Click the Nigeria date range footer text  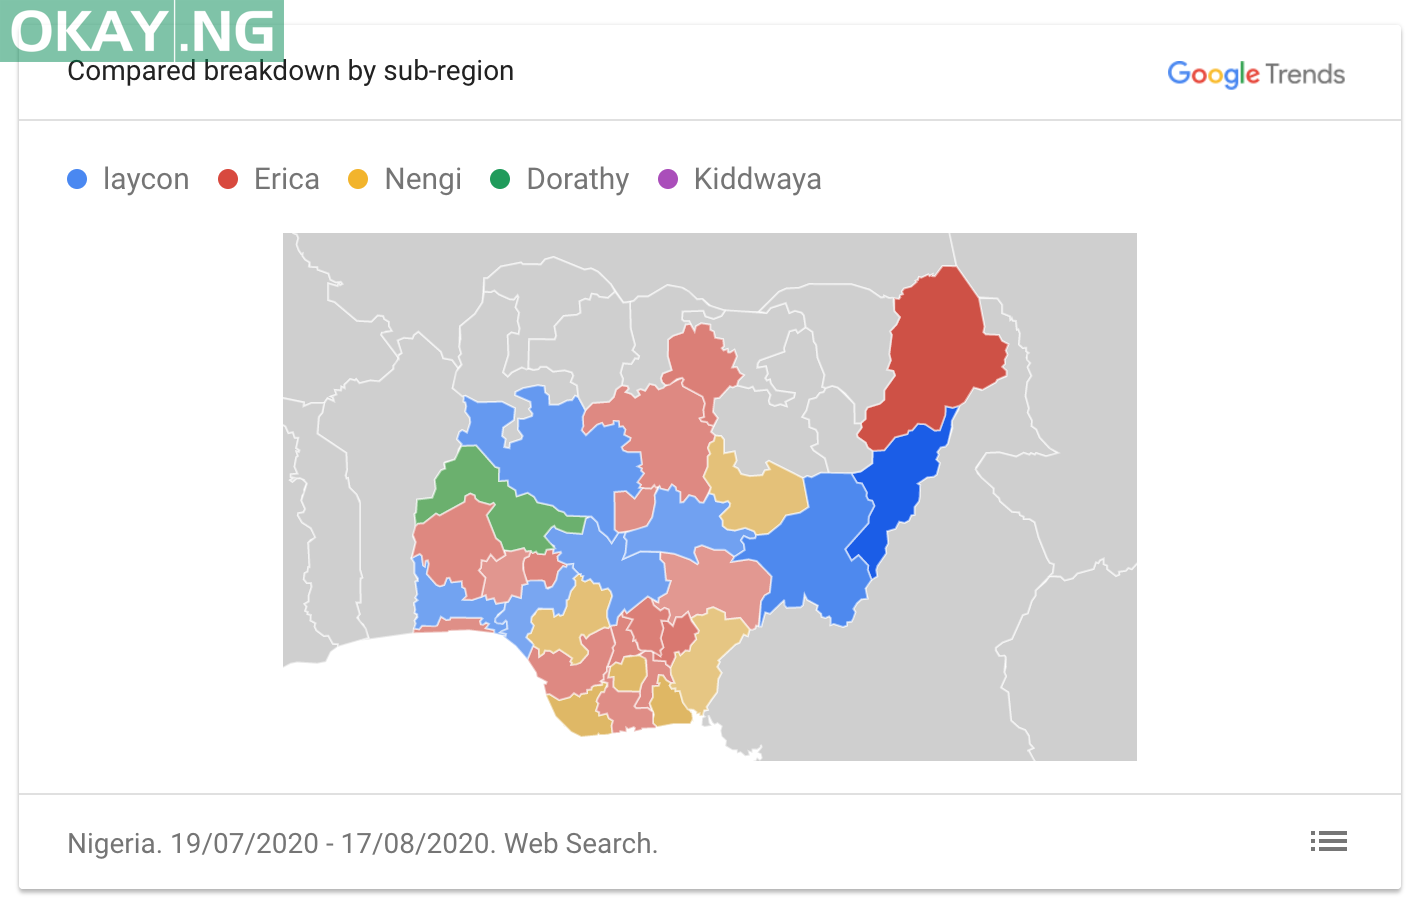pyautogui.click(x=363, y=844)
